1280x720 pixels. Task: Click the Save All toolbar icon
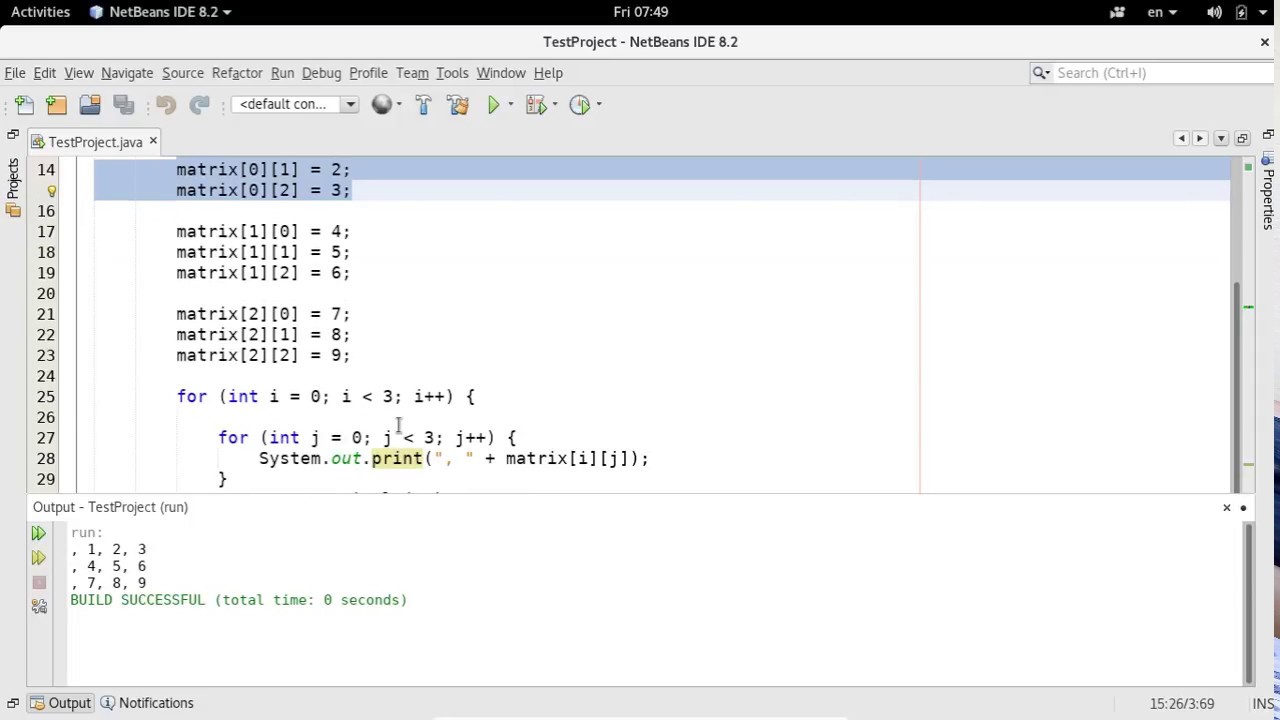click(x=124, y=104)
